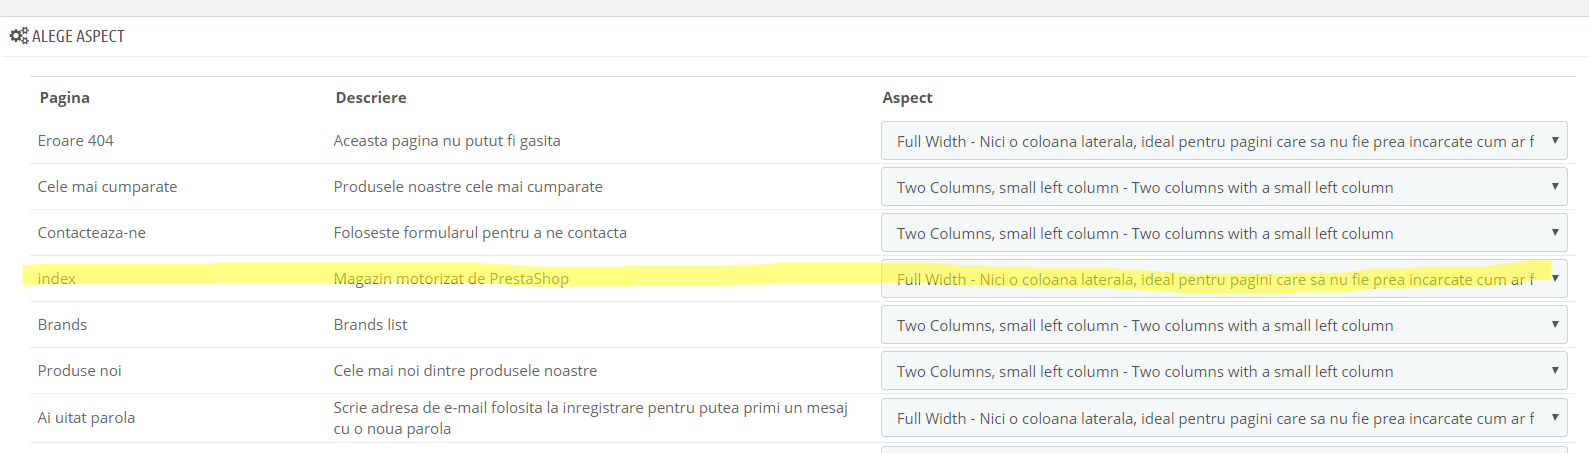Click the Descriere column header

pos(371,98)
